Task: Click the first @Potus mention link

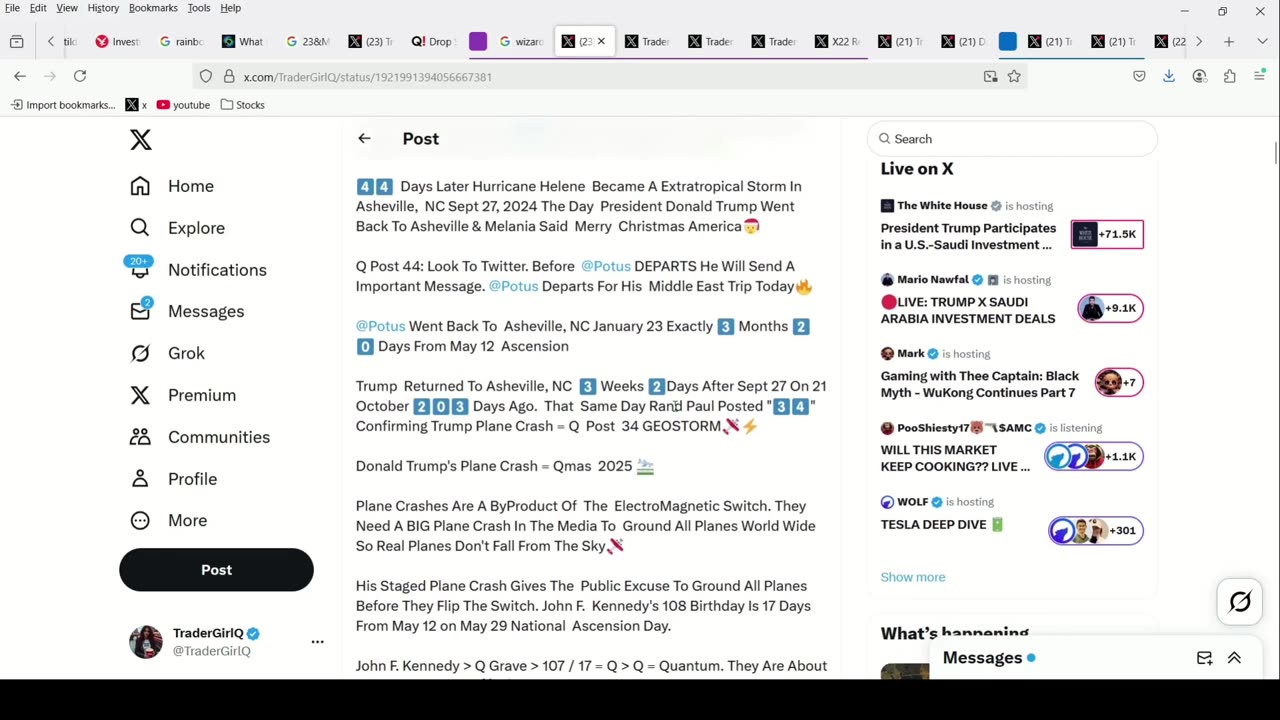Action: [x=606, y=266]
